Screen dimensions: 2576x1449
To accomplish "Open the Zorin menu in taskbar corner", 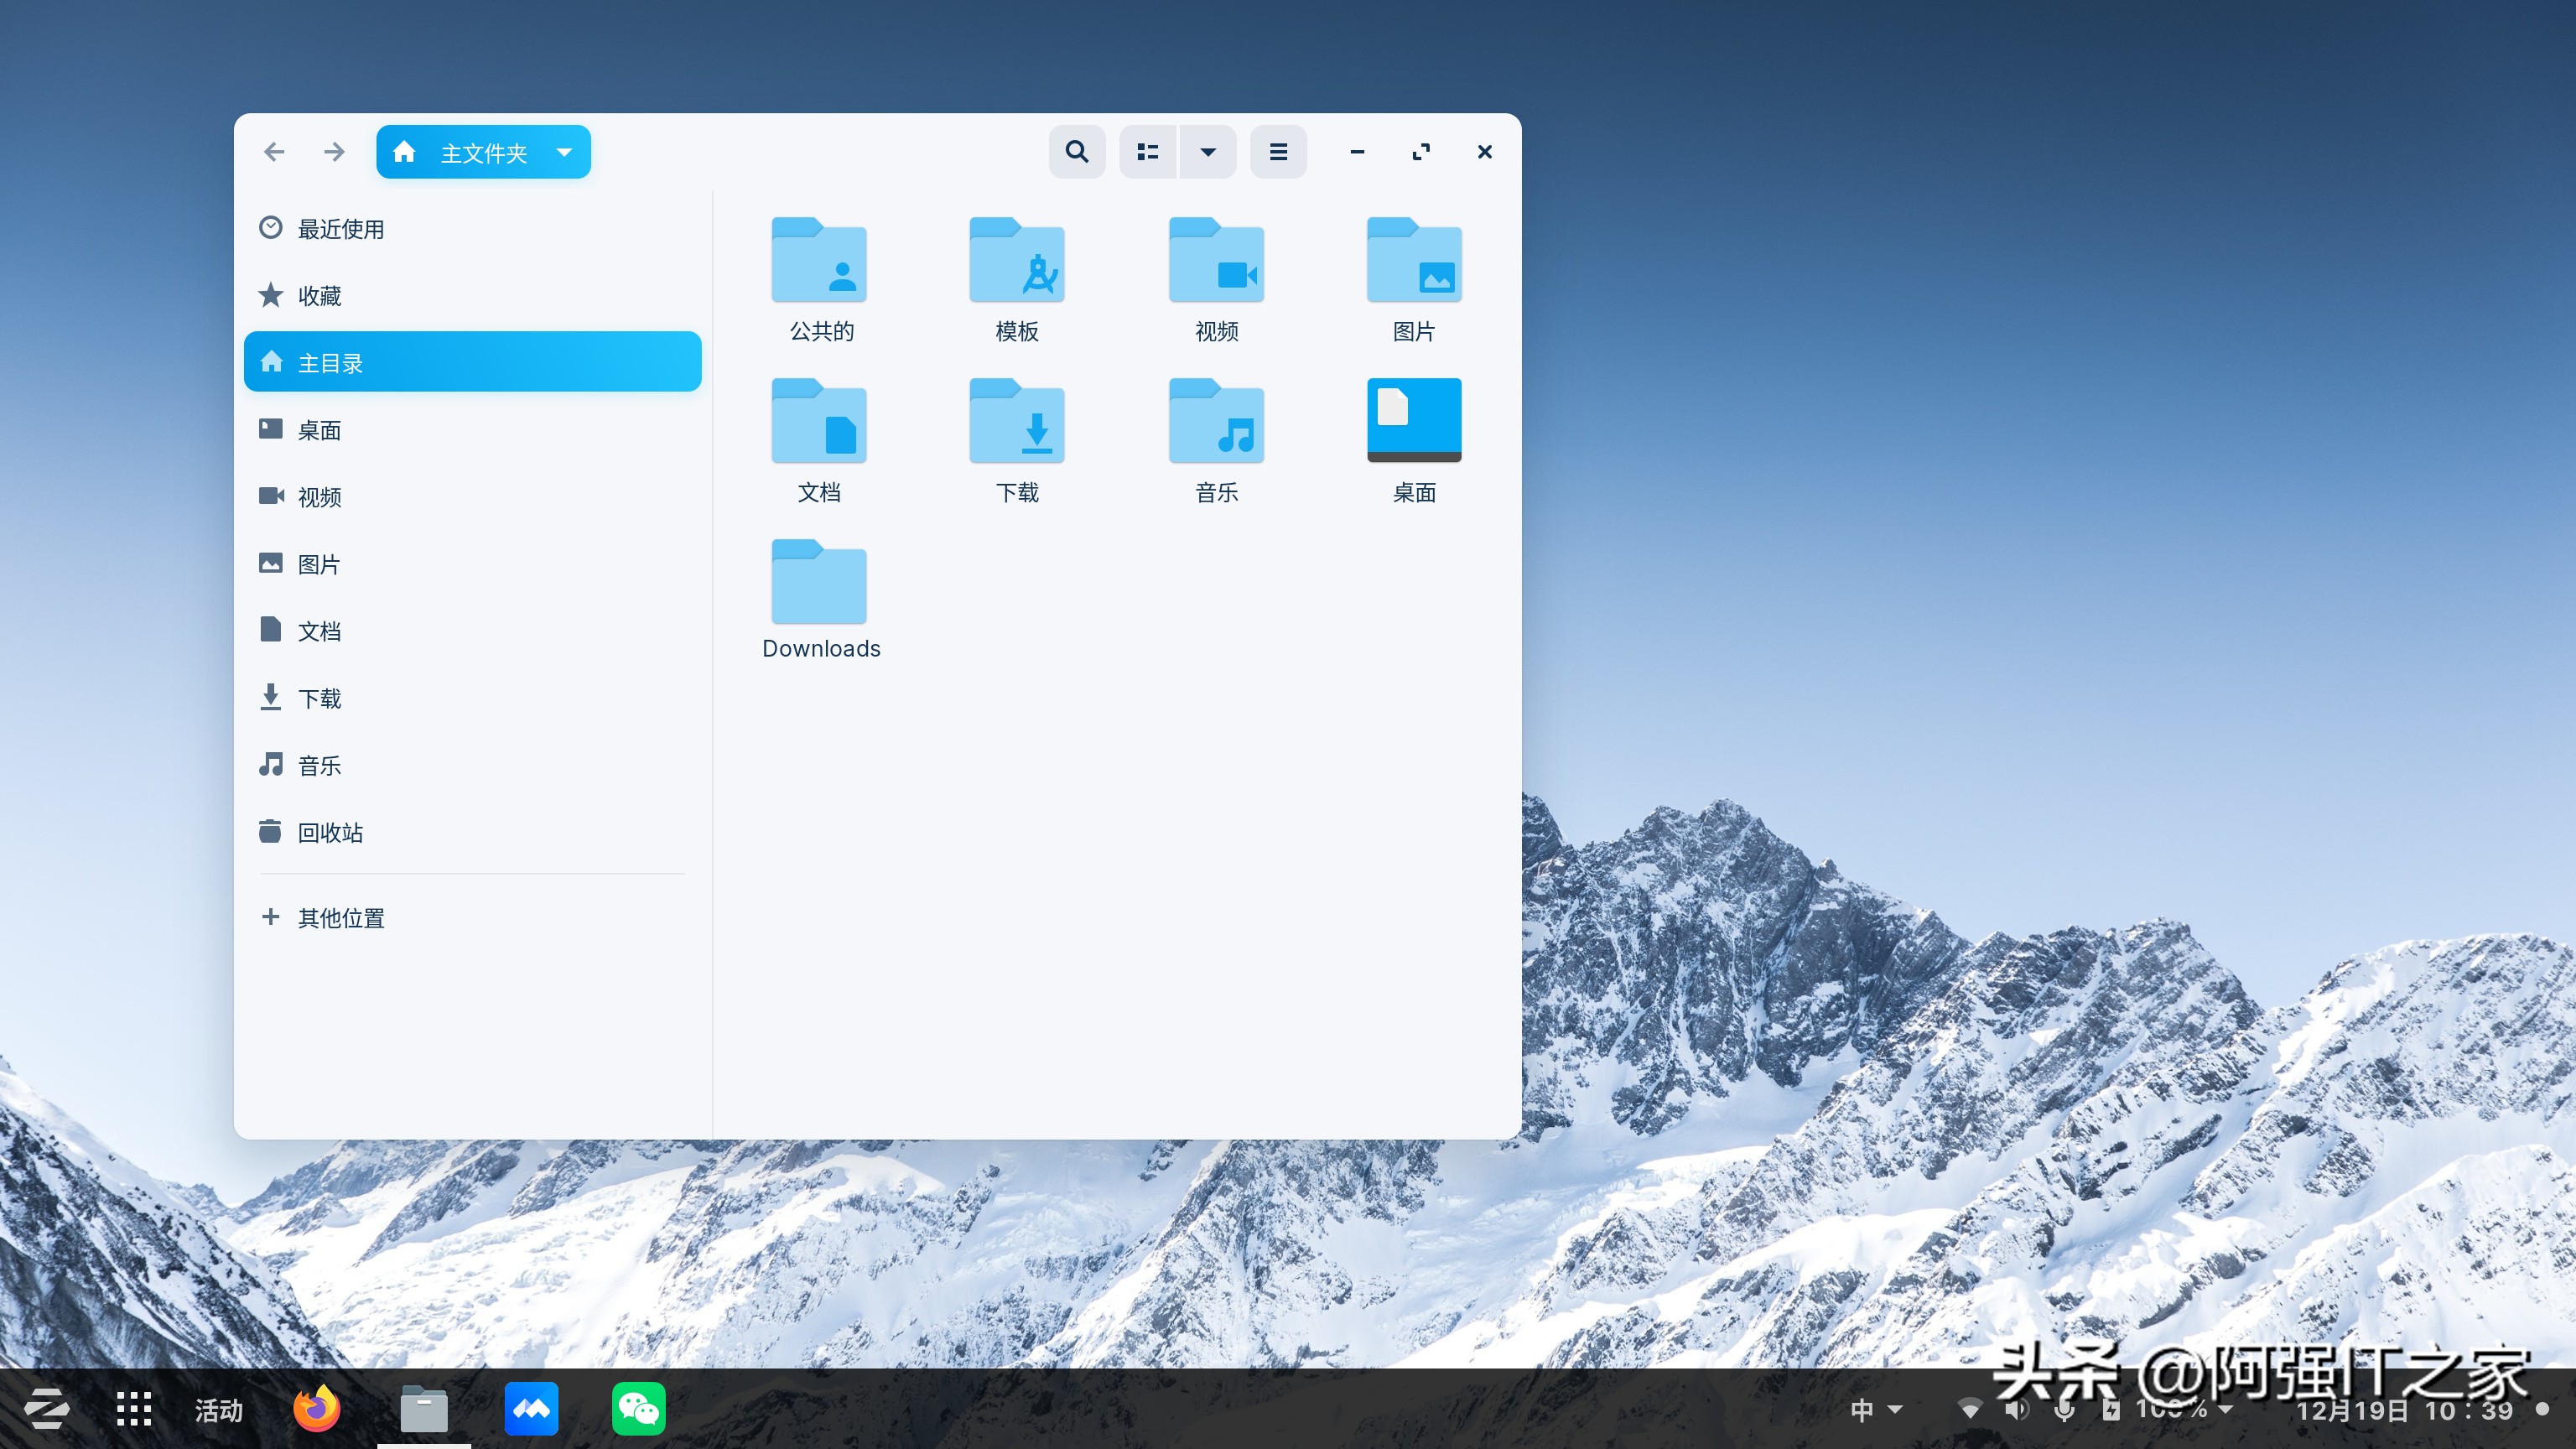I will pyautogui.click(x=47, y=1408).
